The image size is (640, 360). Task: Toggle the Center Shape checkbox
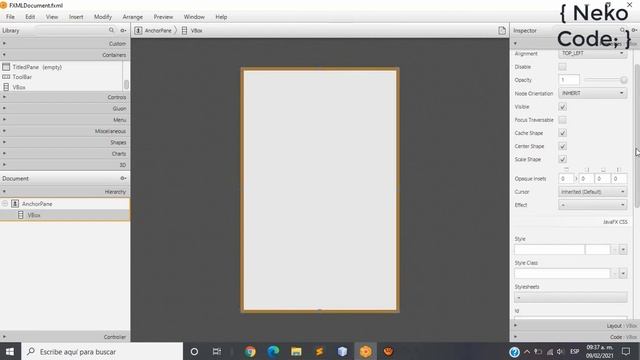click(x=562, y=146)
